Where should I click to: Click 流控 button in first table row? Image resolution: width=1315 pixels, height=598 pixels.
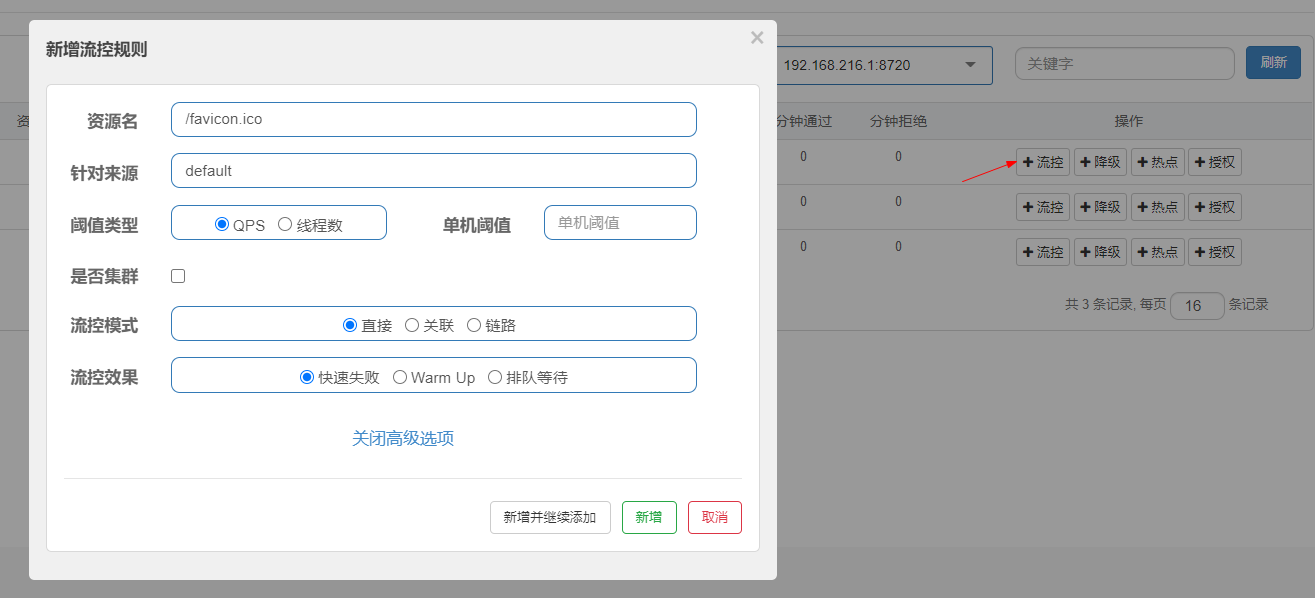1043,162
